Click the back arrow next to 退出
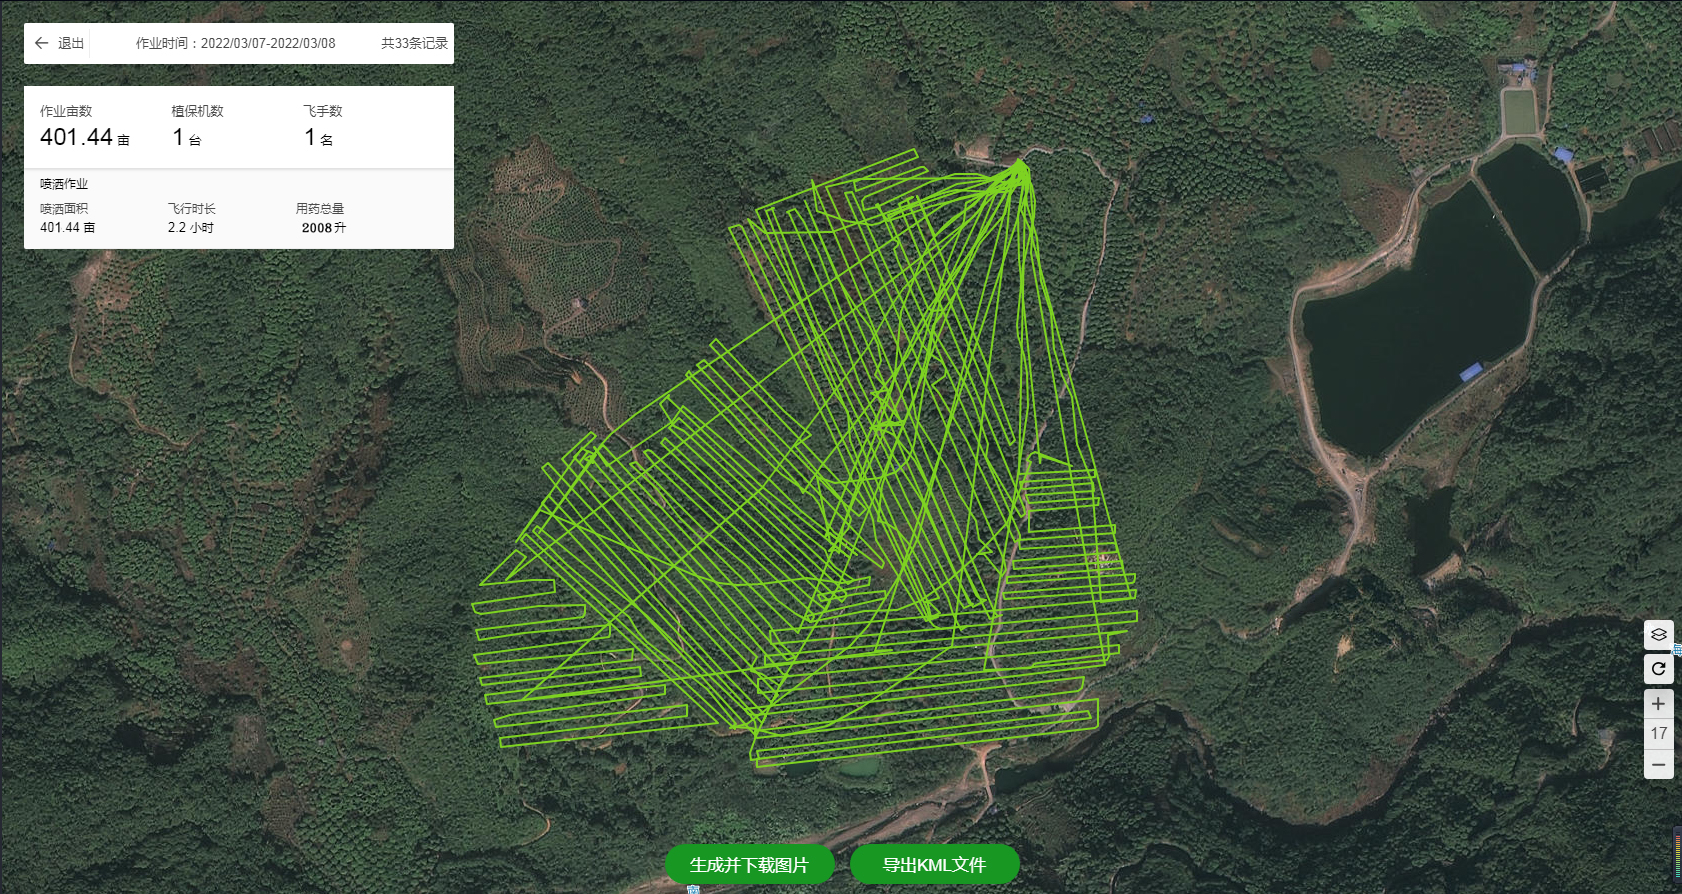The height and width of the screenshot is (894, 1682). [x=41, y=43]
